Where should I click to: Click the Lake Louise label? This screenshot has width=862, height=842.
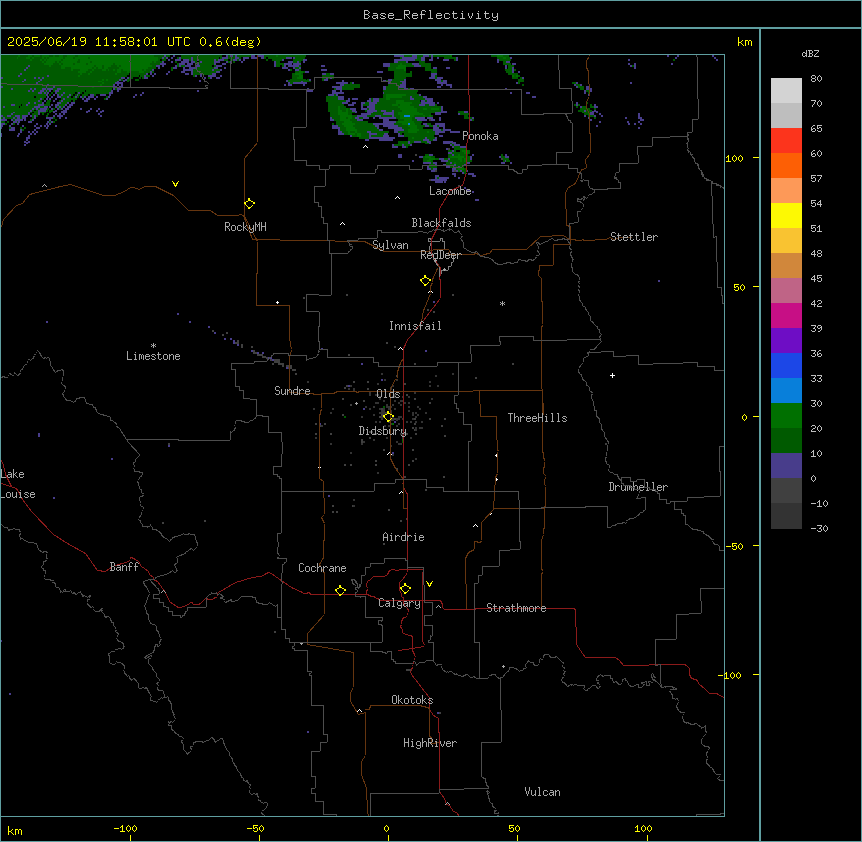[x=18, y=484]
